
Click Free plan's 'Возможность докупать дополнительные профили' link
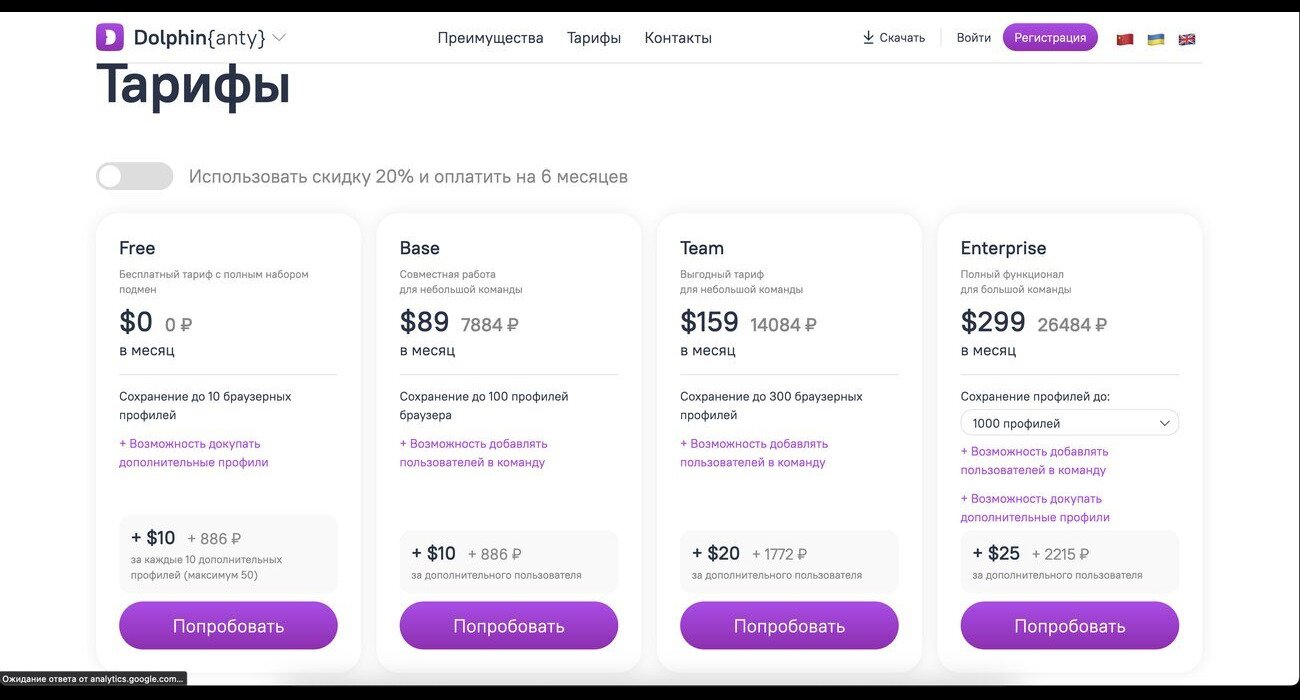194,453
